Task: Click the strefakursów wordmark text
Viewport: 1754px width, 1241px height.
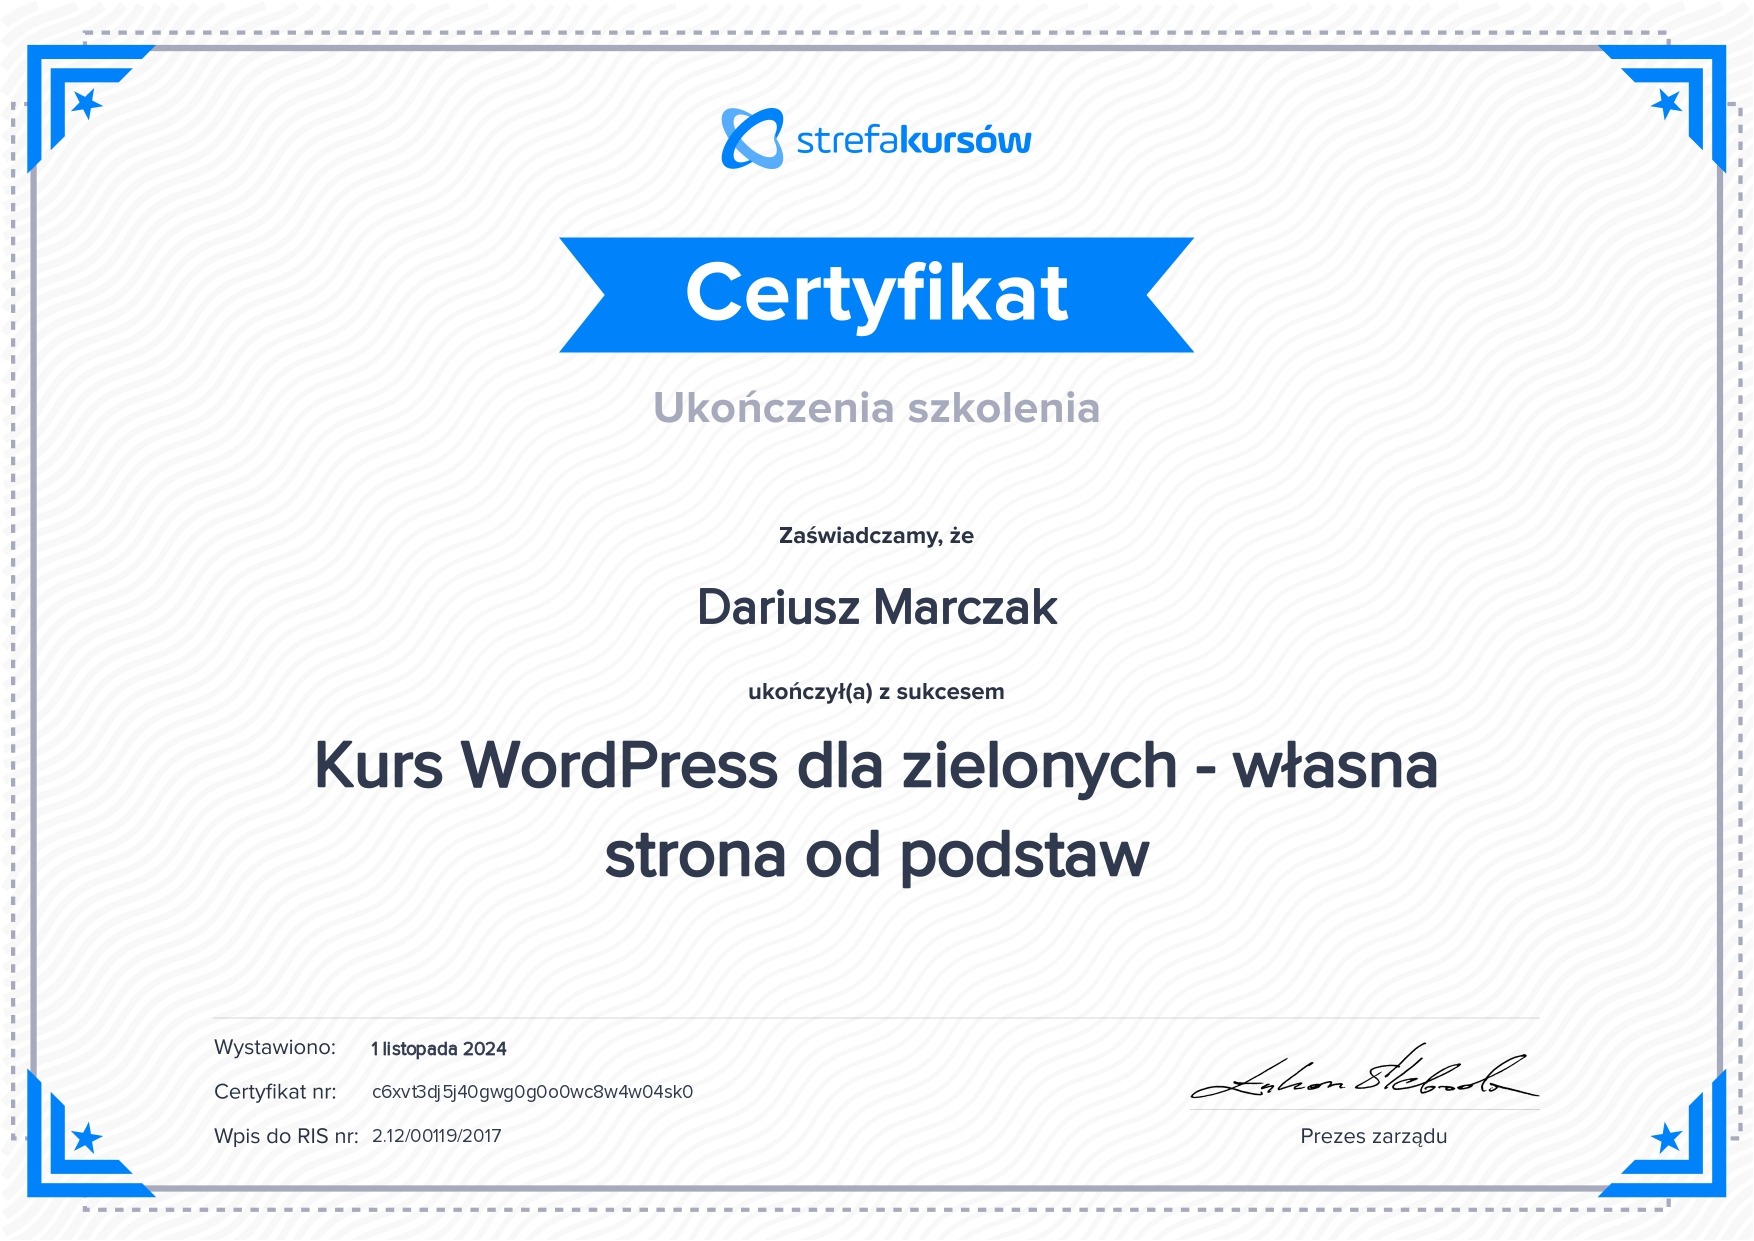Action: pos(913,141)
